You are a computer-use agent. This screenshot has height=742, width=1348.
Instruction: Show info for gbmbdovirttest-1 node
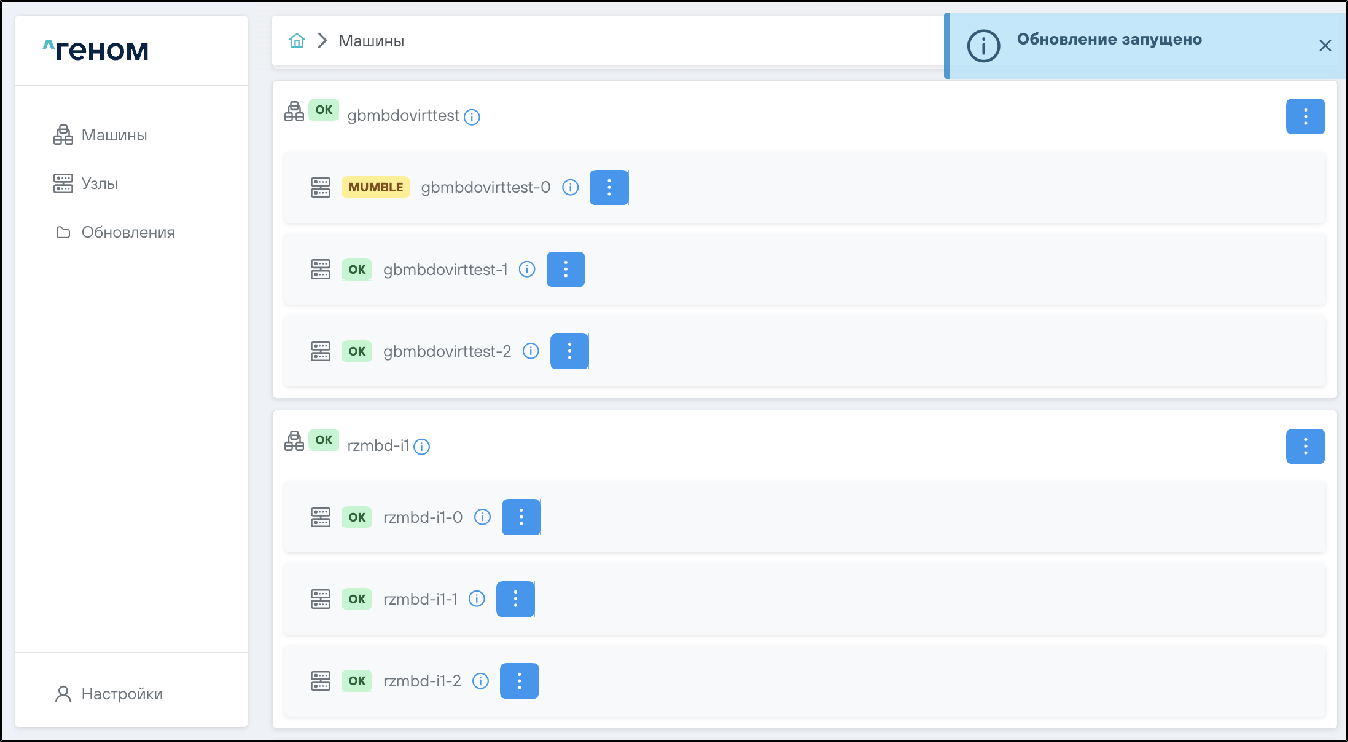click(x=528, y=269)
